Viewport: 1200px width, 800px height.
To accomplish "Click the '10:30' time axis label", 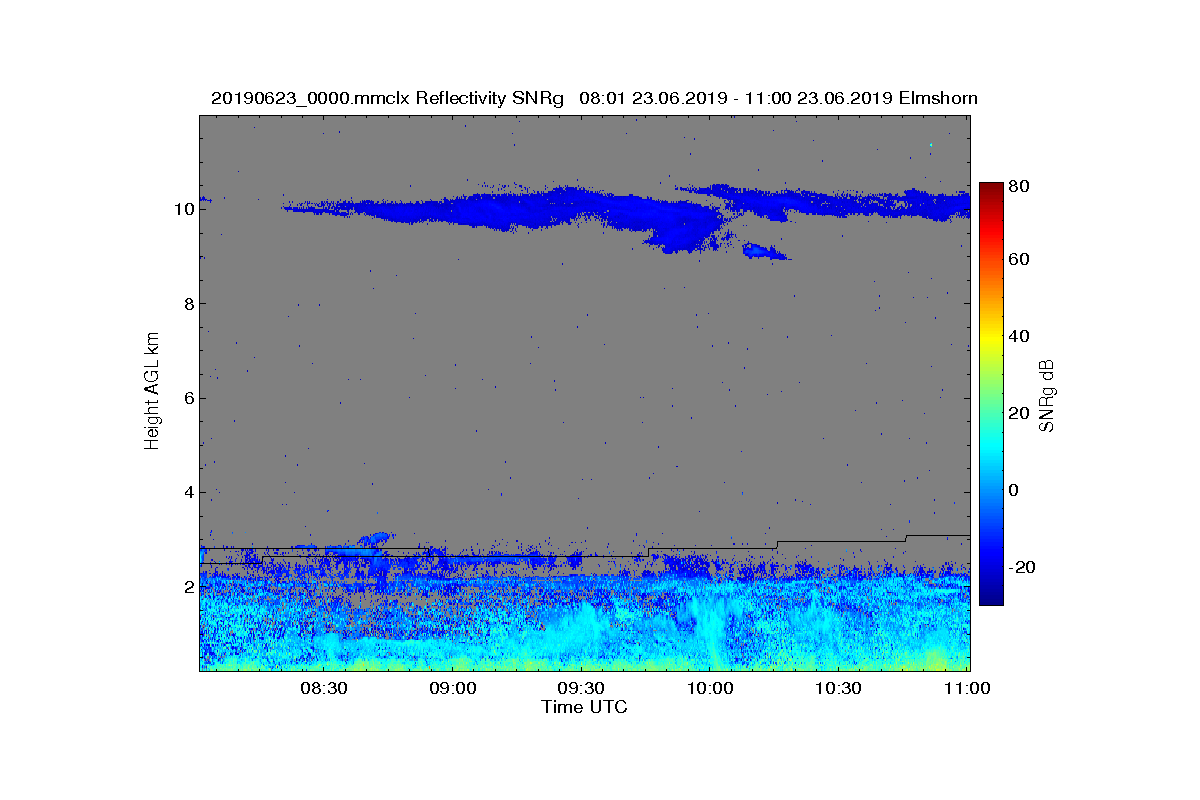I will (838, 688).
